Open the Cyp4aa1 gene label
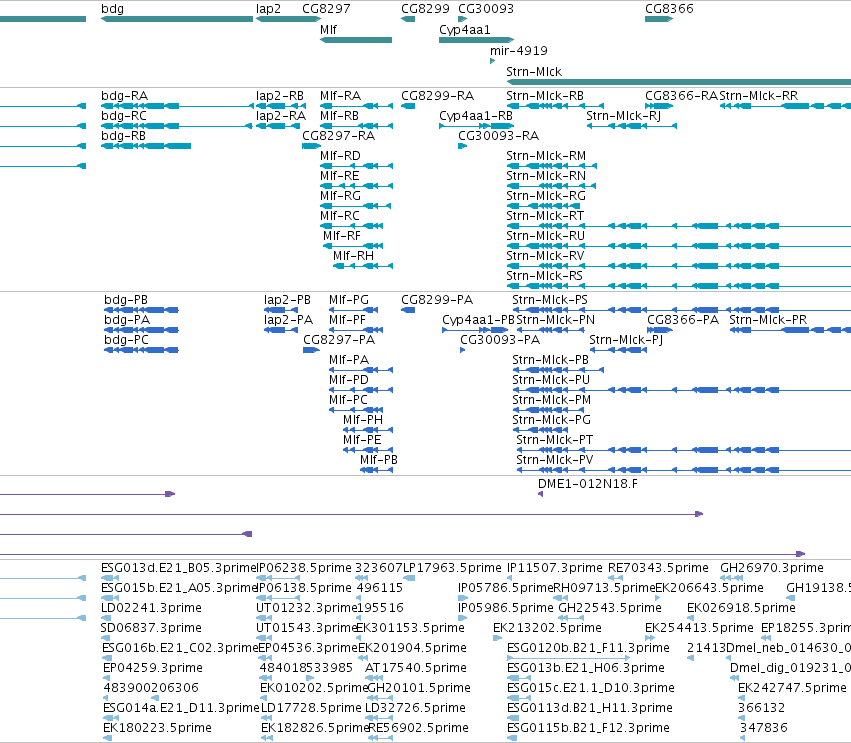Screen dimensions: 851x743 (465, 29)
